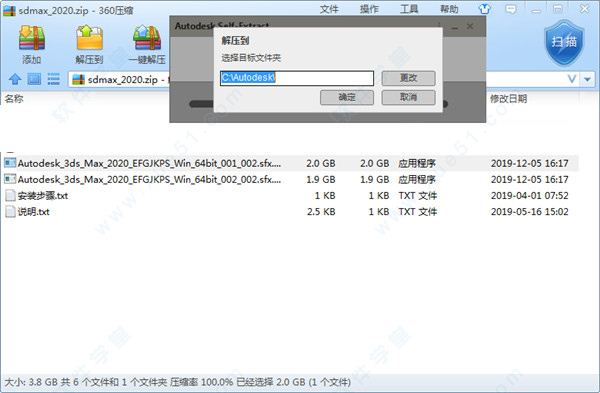Close the Autodesk Self-Extract window

pos(470,26)
